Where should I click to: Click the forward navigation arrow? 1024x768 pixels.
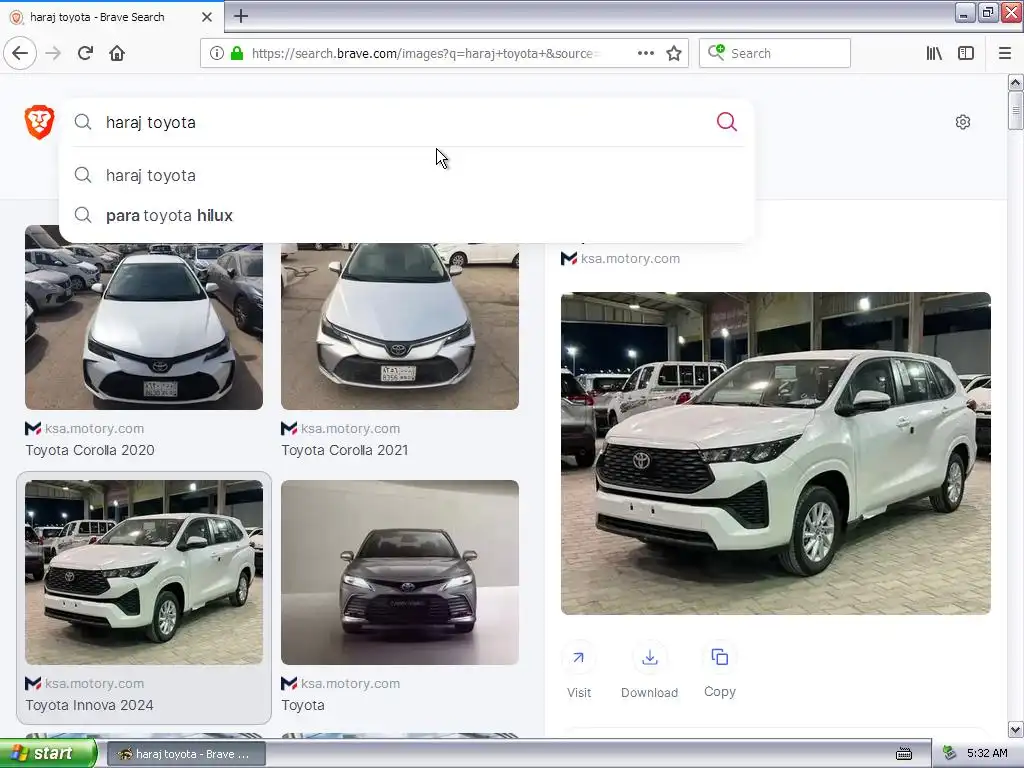[x=53, y=53]
